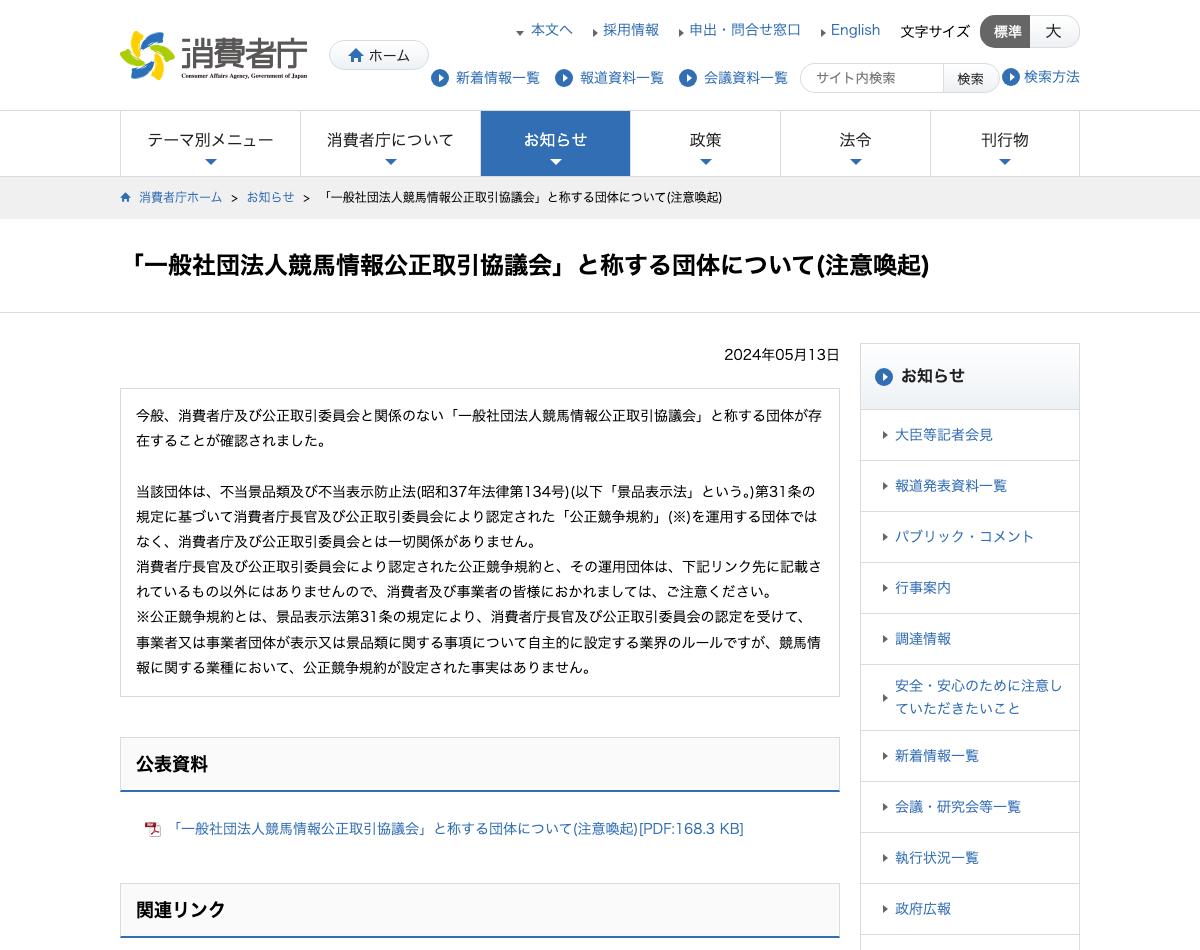This screenshot has height=950, width=1200.
Task: Click the 文字サイズ label
Action: pos(935,32)
